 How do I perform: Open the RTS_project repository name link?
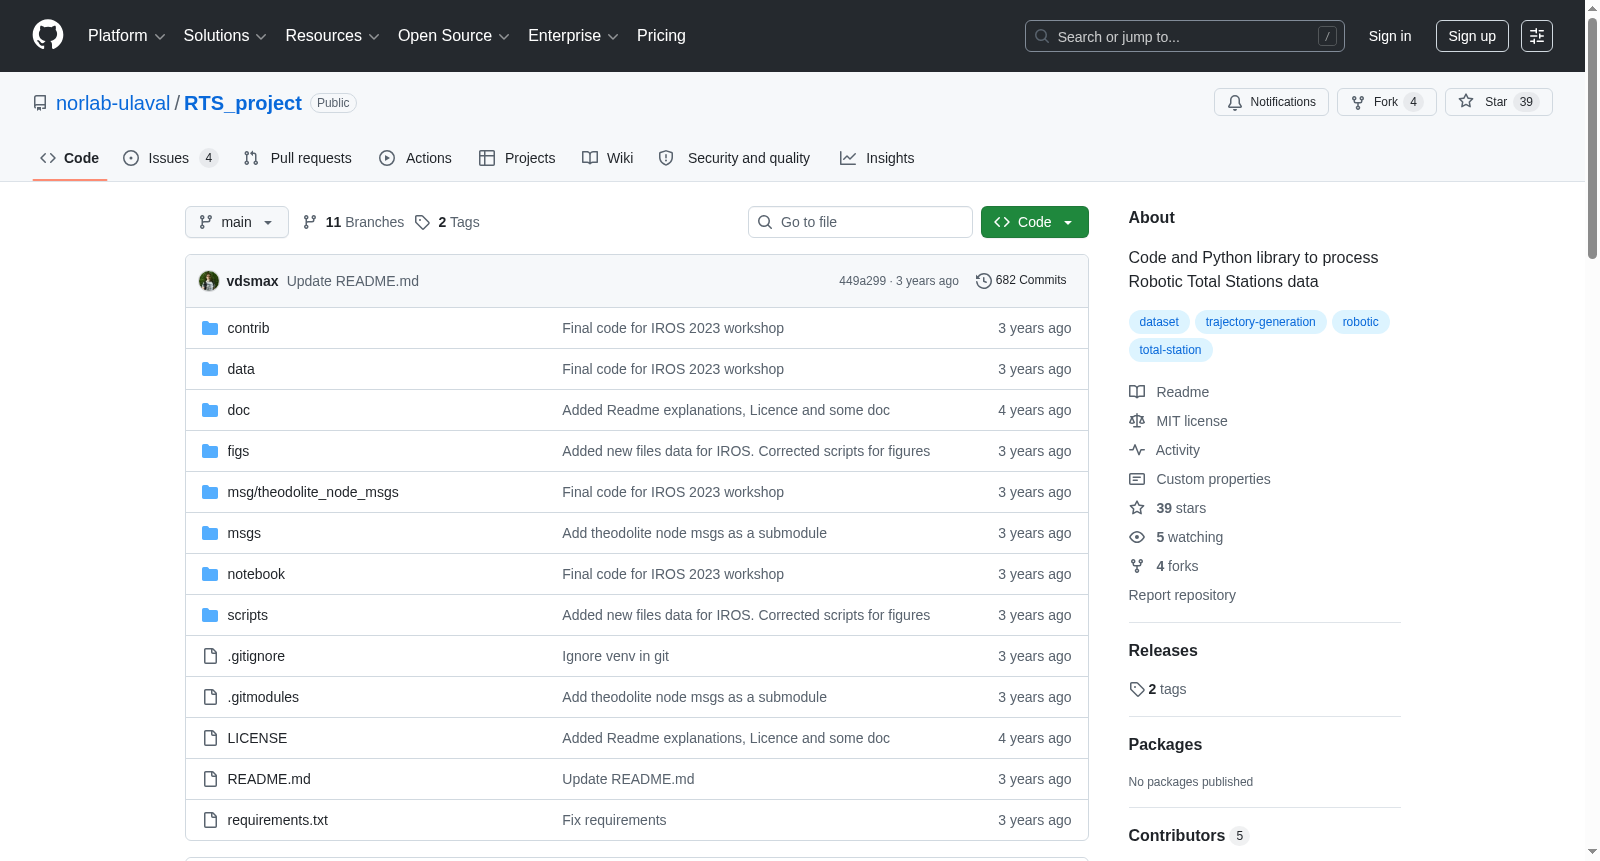pos(243,103)
